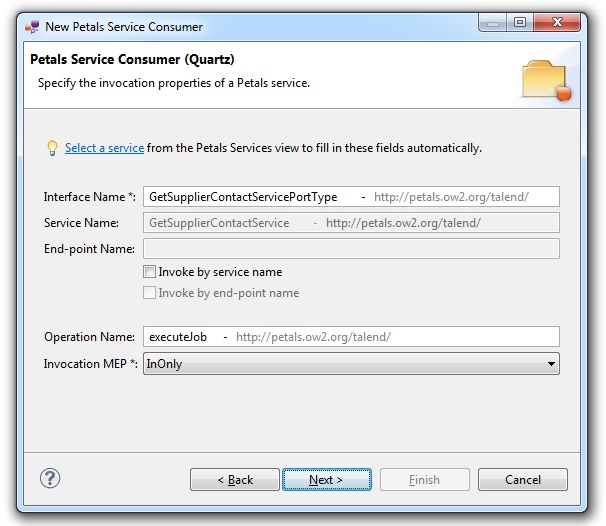Click the Petals wizard window title icon

30,26
